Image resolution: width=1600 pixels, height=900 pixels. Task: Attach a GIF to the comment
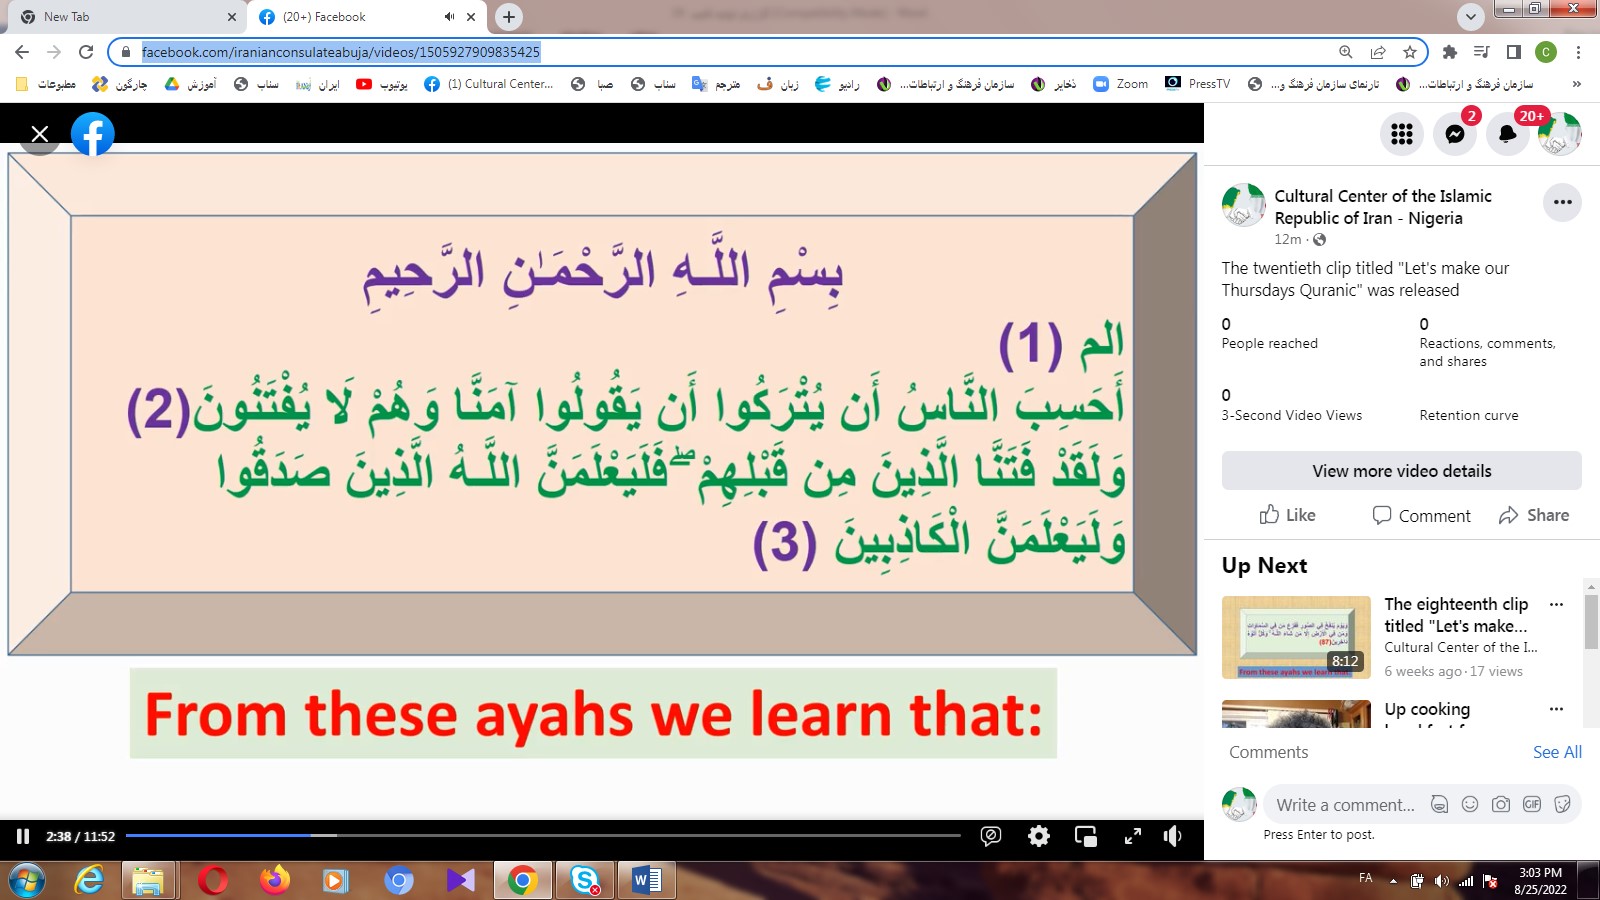coord(1531,804)
